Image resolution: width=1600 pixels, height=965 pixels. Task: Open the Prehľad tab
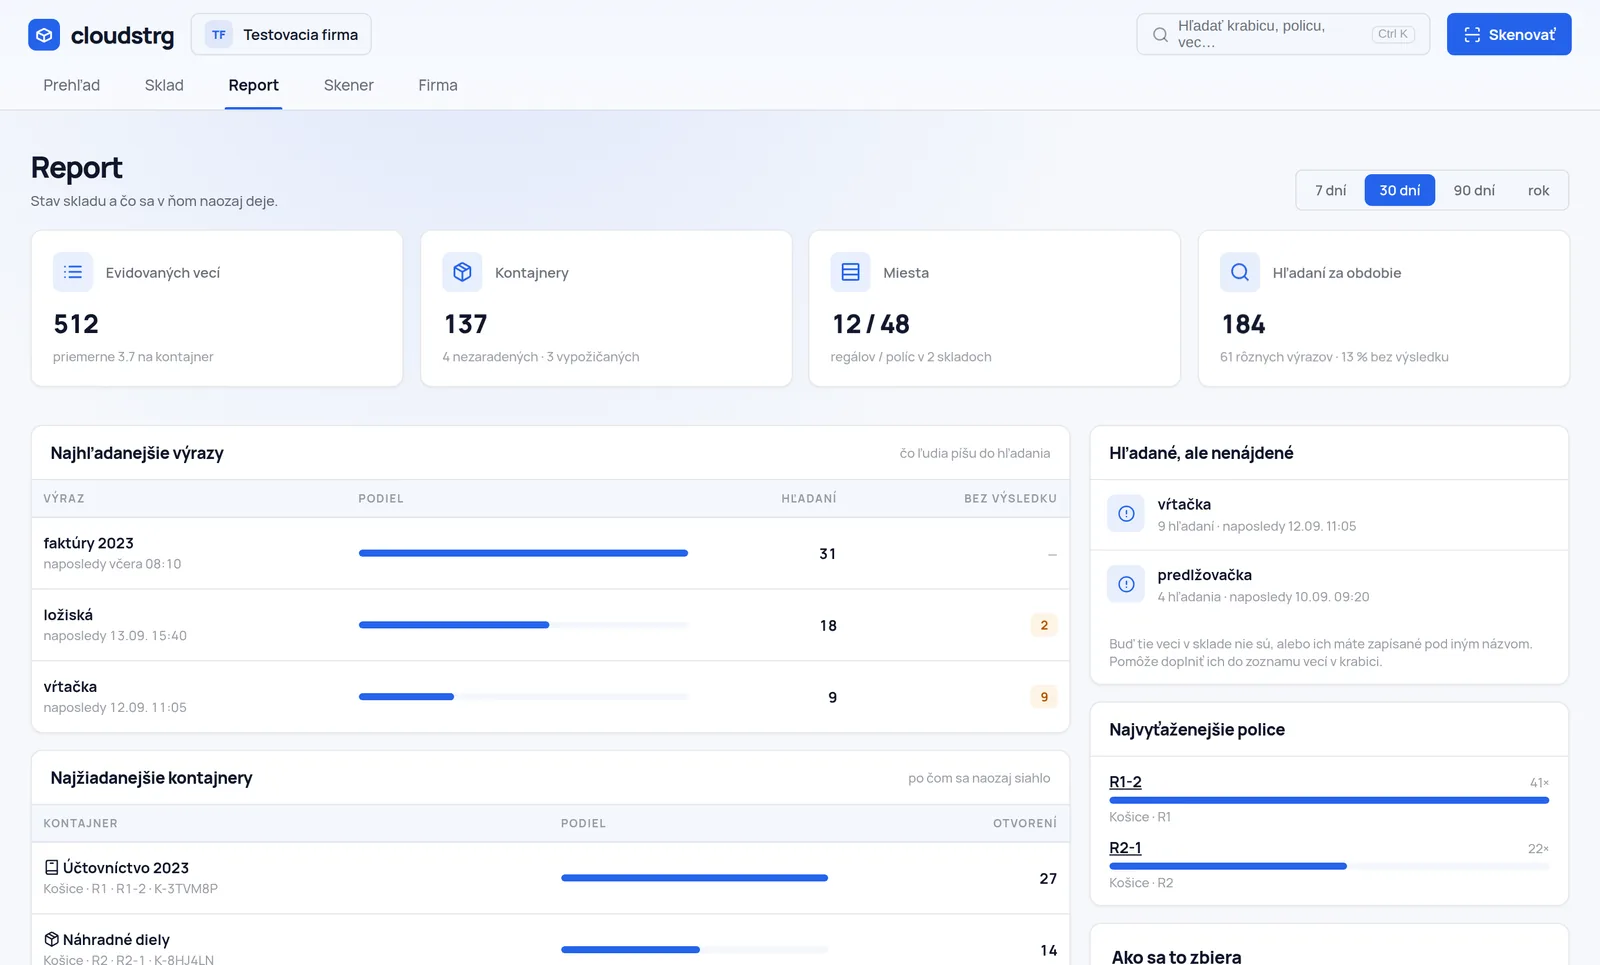[x=72, y=85]
